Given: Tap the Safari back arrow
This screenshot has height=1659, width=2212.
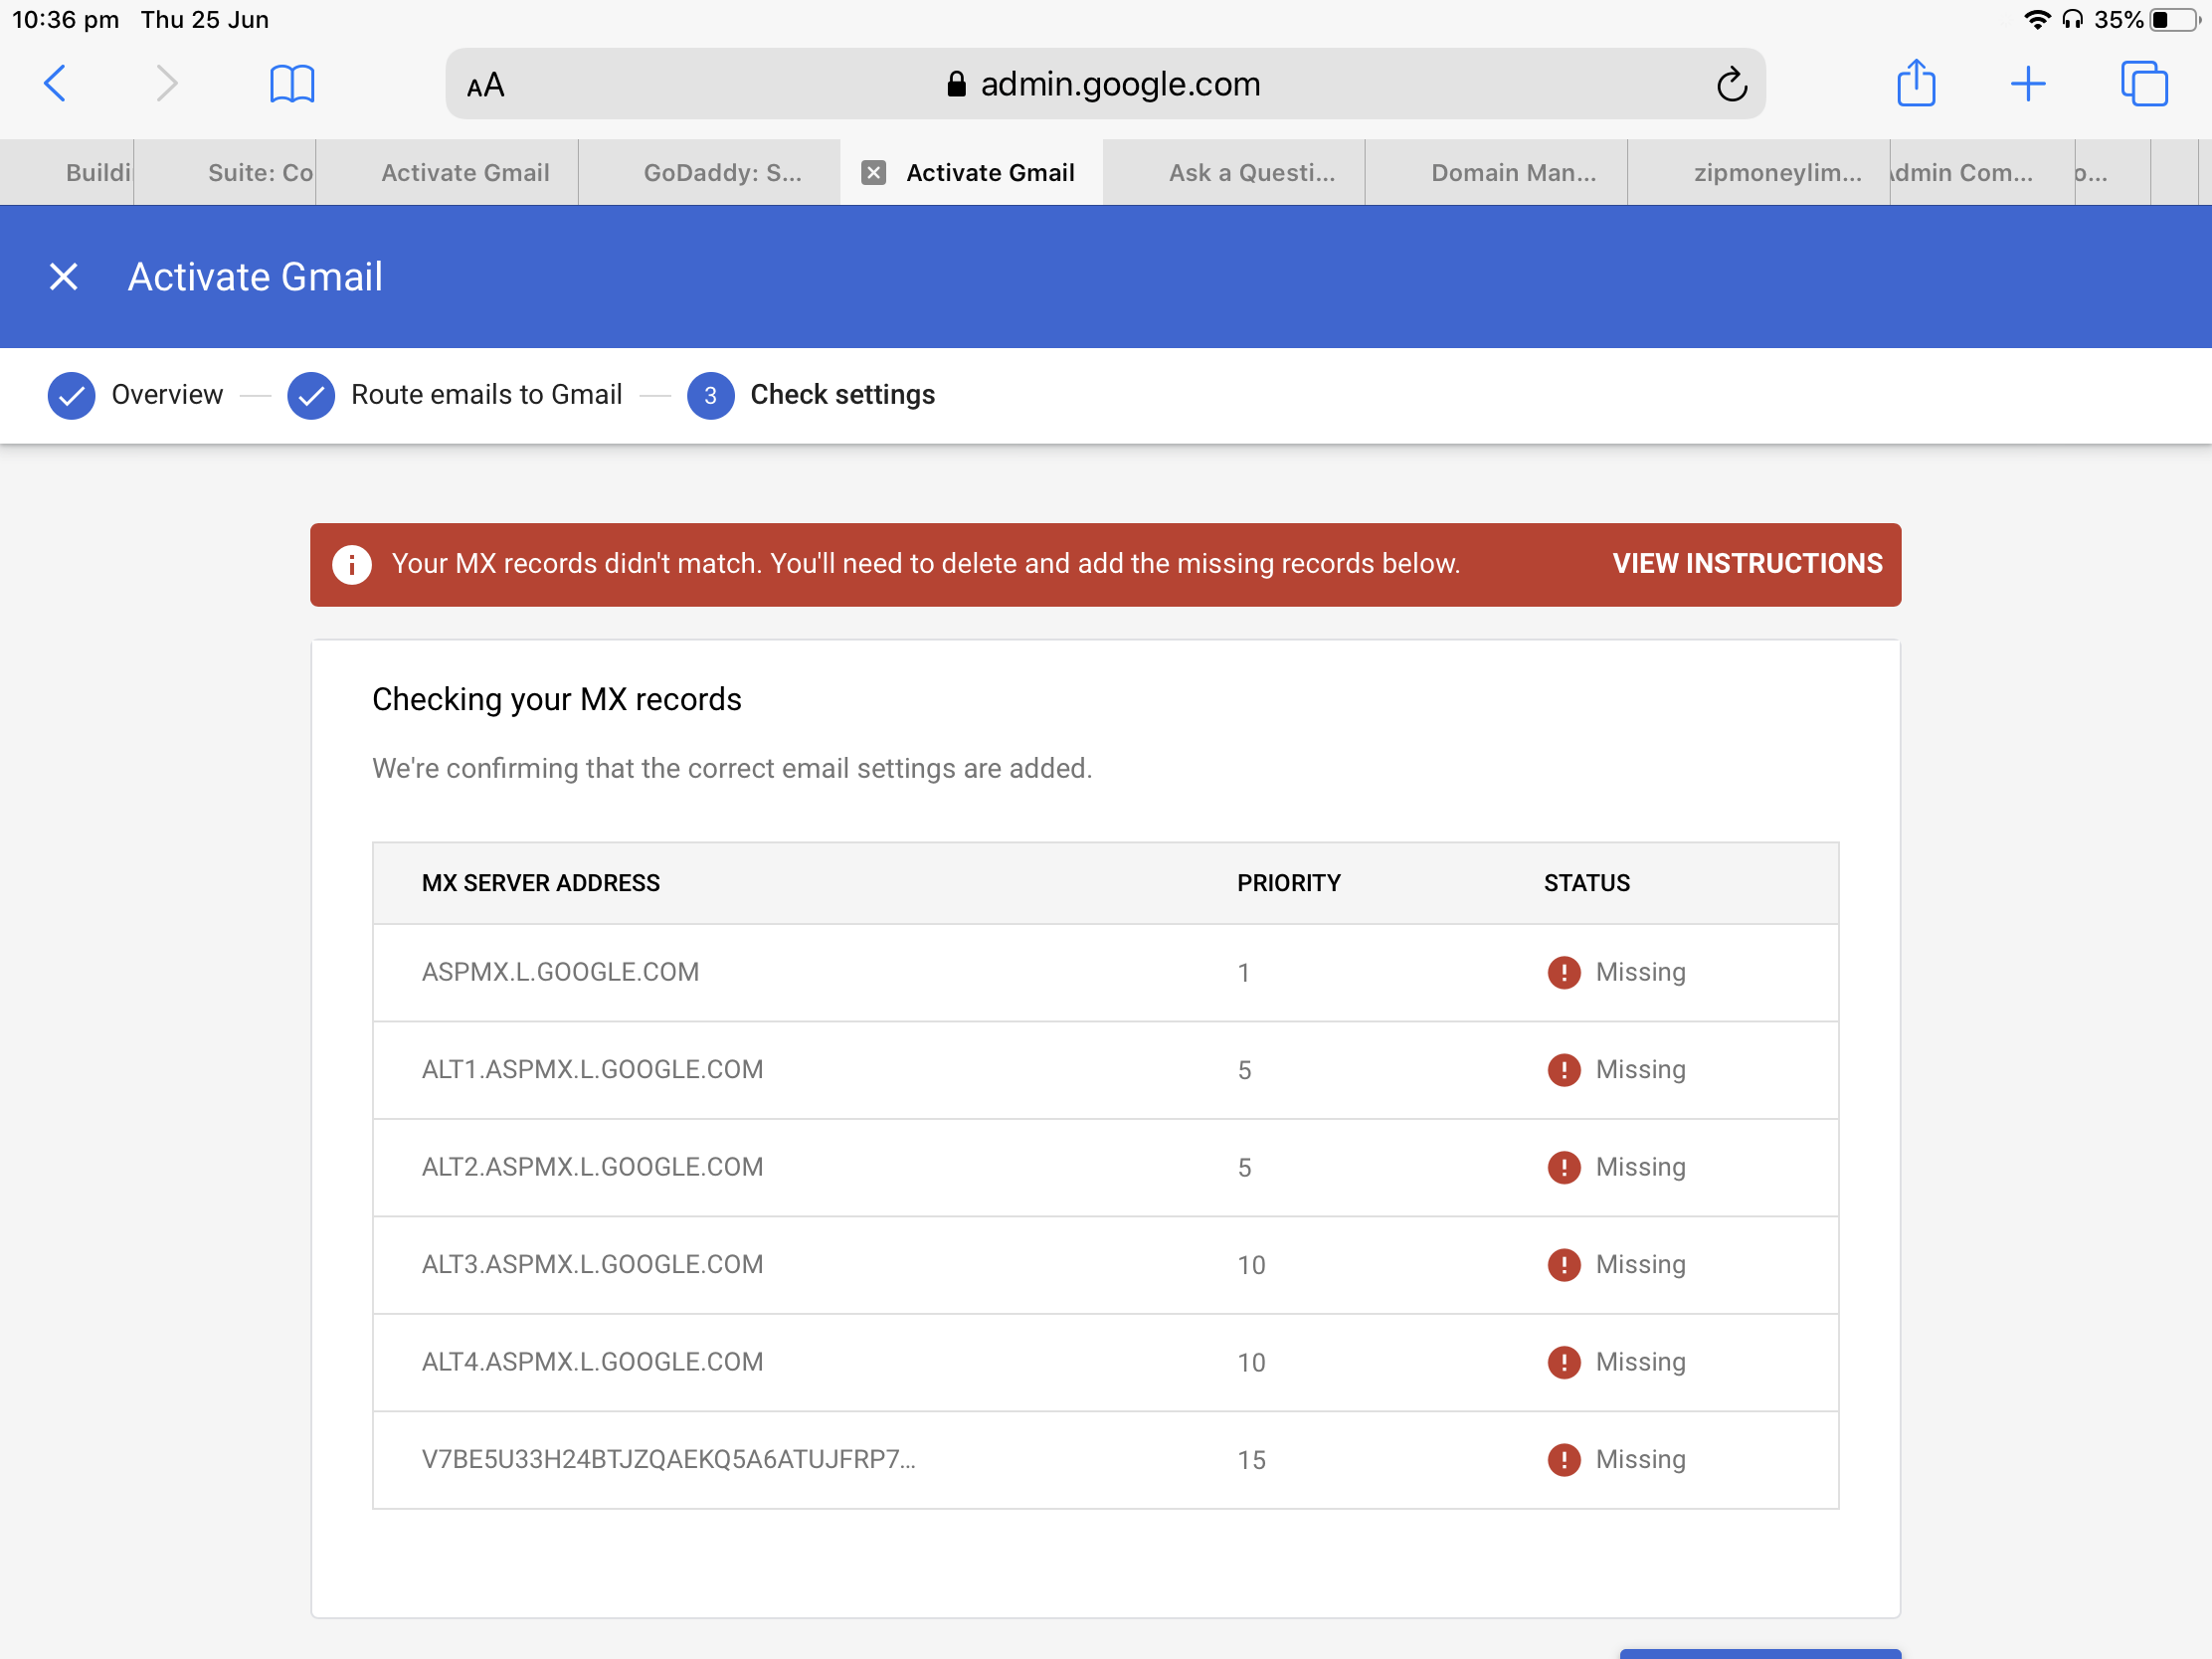Looking at the screenshot, I should pos(56,83).
